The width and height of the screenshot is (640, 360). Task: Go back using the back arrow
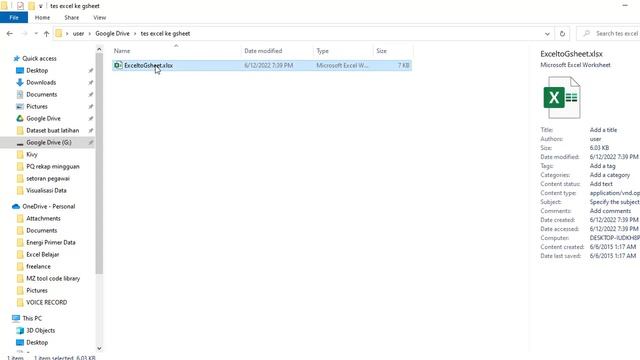(x=10, y=33)
